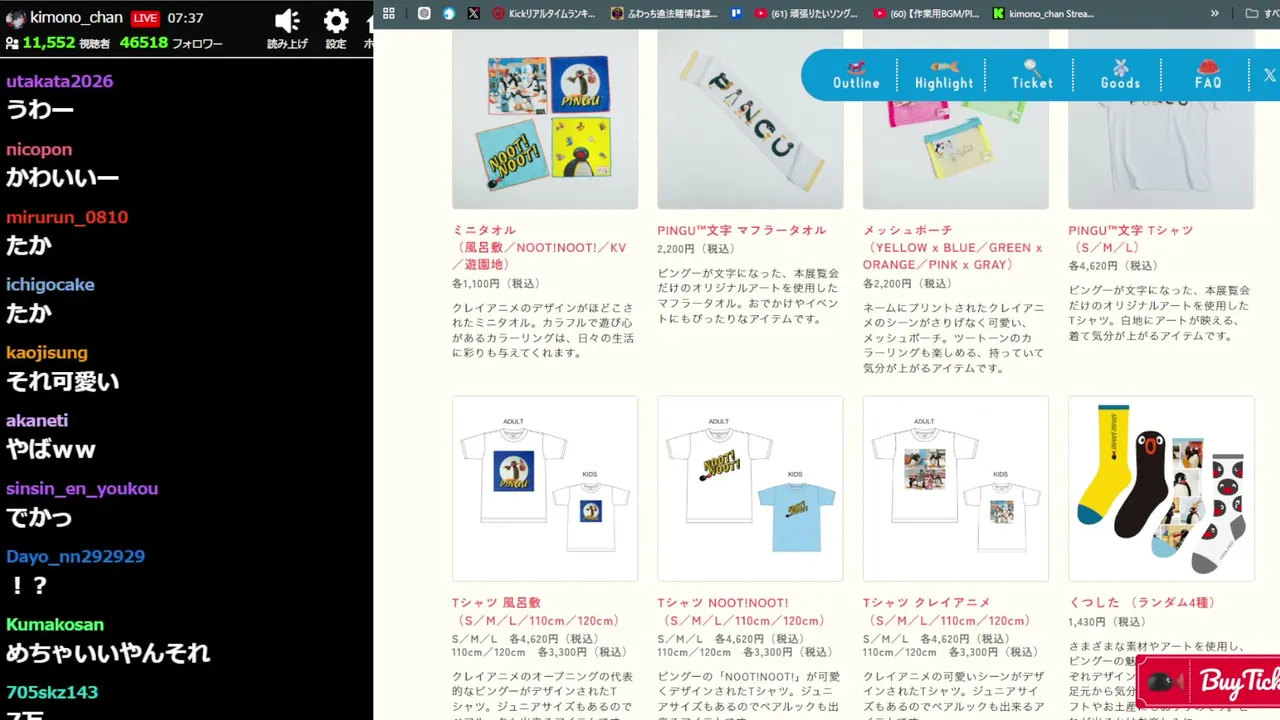The height and width of the screenshot is (720, 1280).
Task: Click the Buy Ticket button
Action: point(1208,682)
